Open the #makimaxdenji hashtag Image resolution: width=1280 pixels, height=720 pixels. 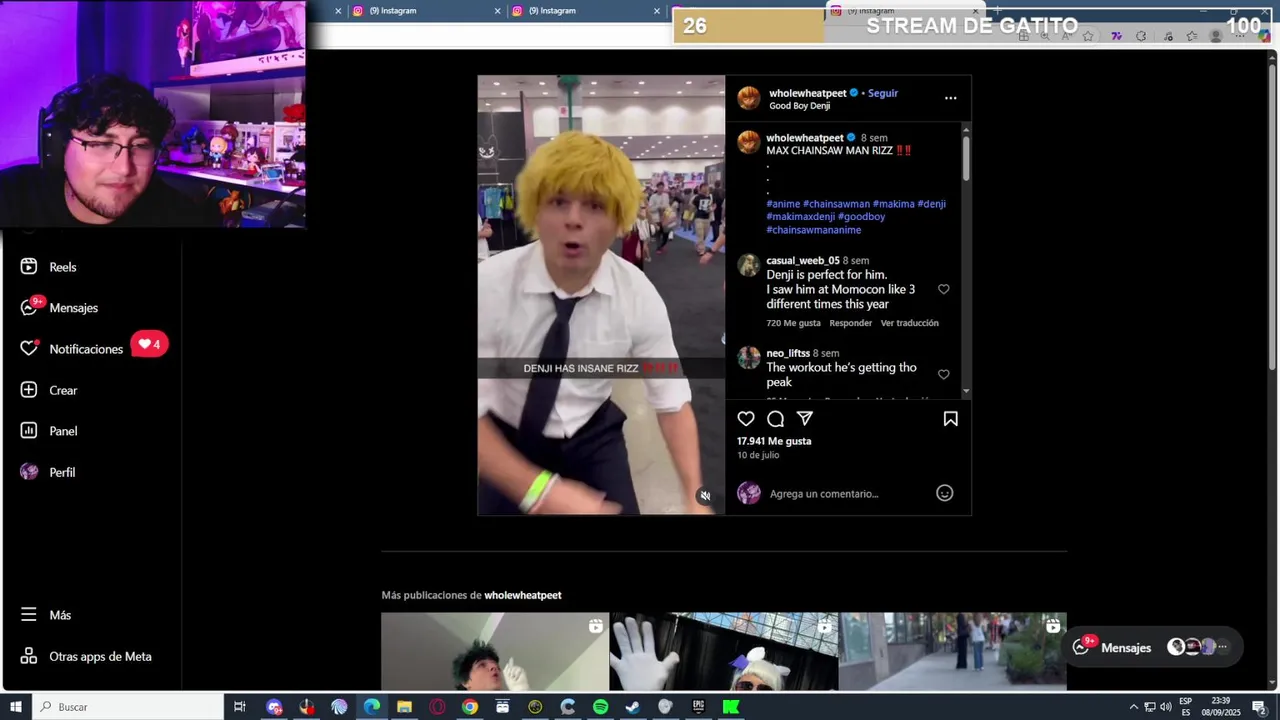click(x=801, y=217)
